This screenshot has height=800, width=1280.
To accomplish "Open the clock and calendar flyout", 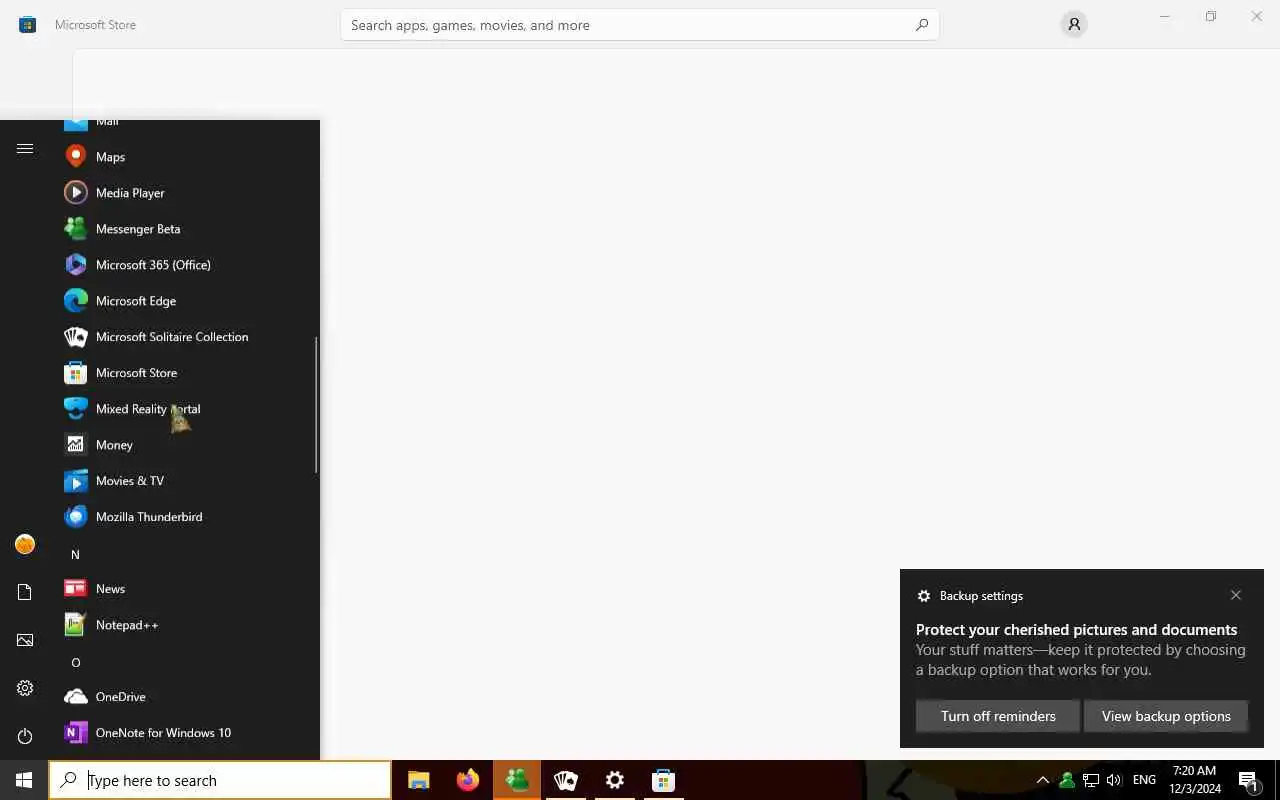I will [1195, 780].
